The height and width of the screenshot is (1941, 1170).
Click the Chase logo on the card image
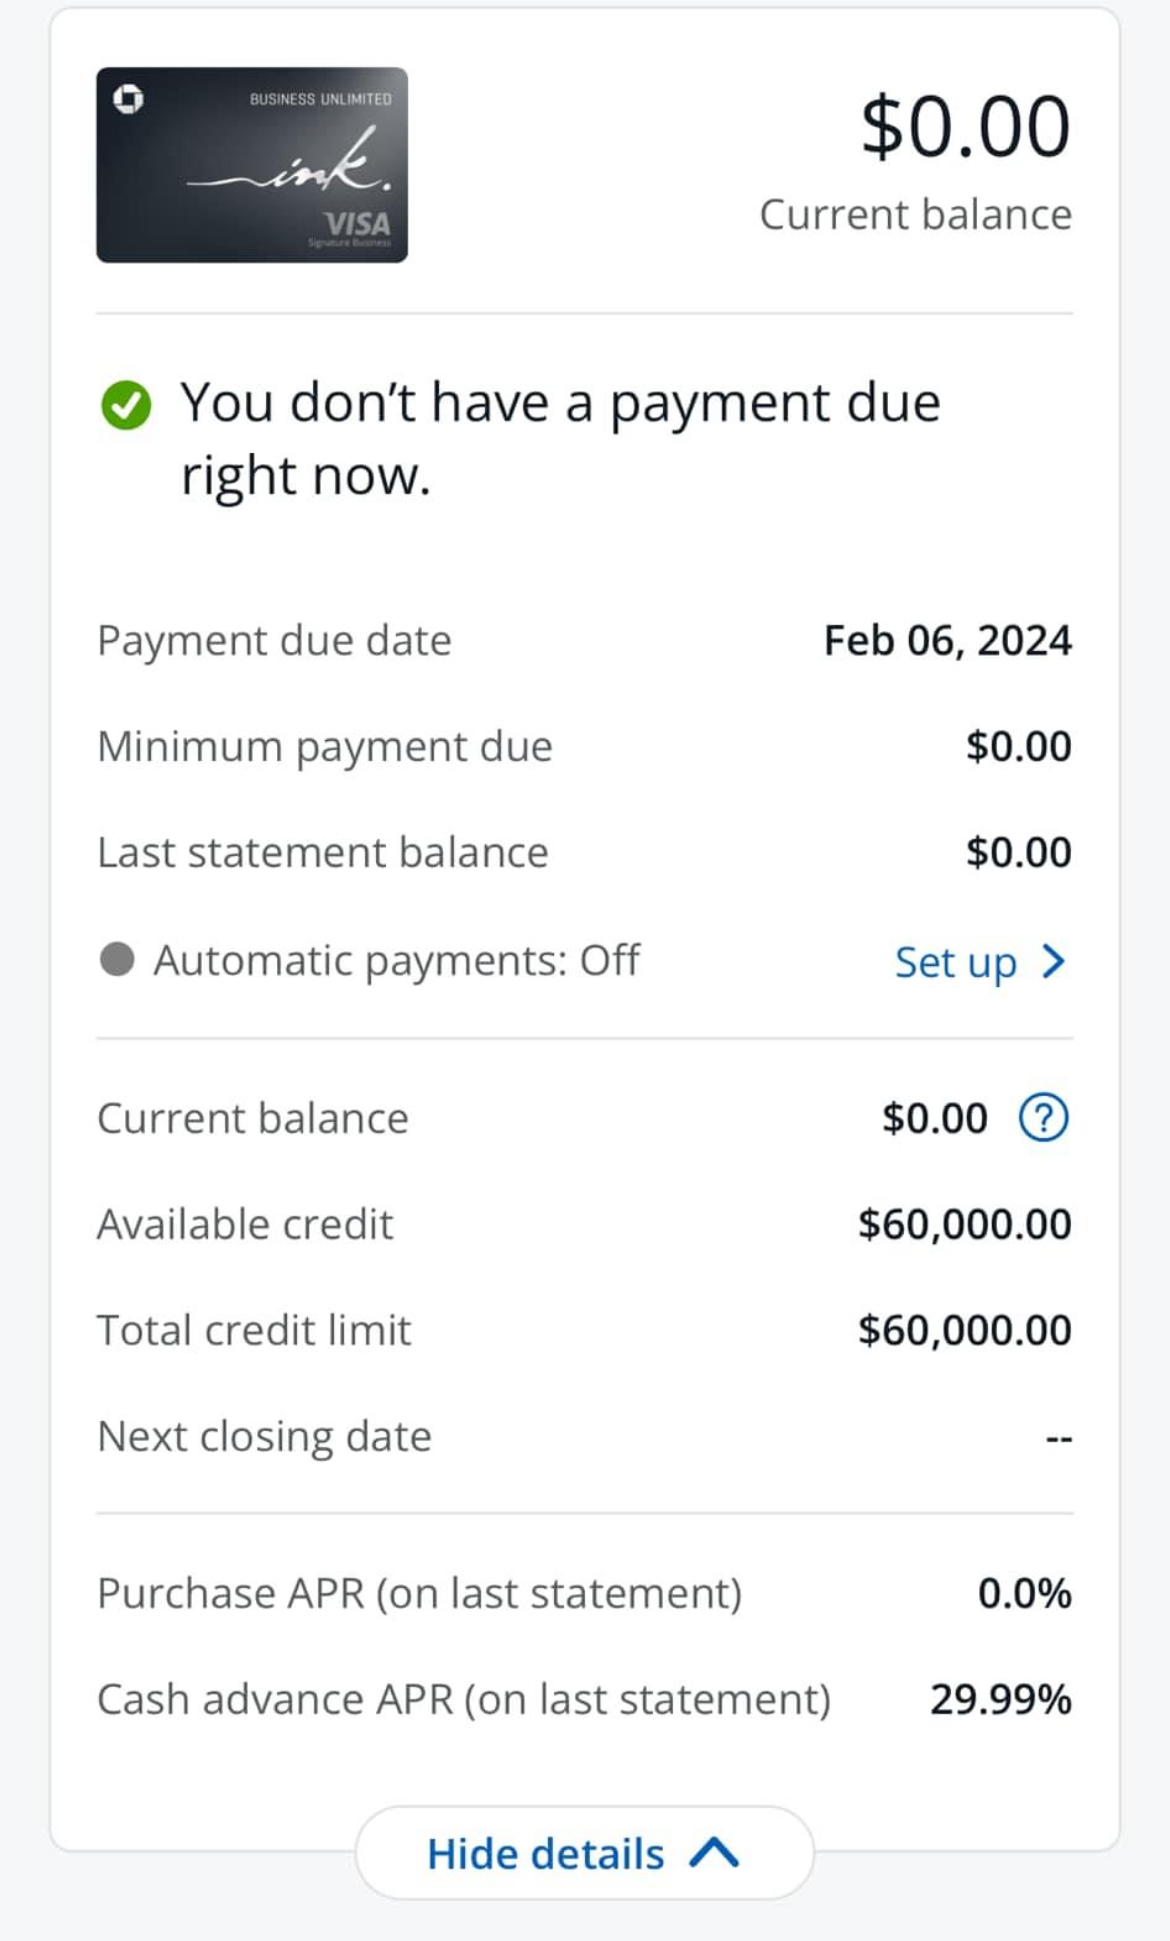tap(128, 99)
